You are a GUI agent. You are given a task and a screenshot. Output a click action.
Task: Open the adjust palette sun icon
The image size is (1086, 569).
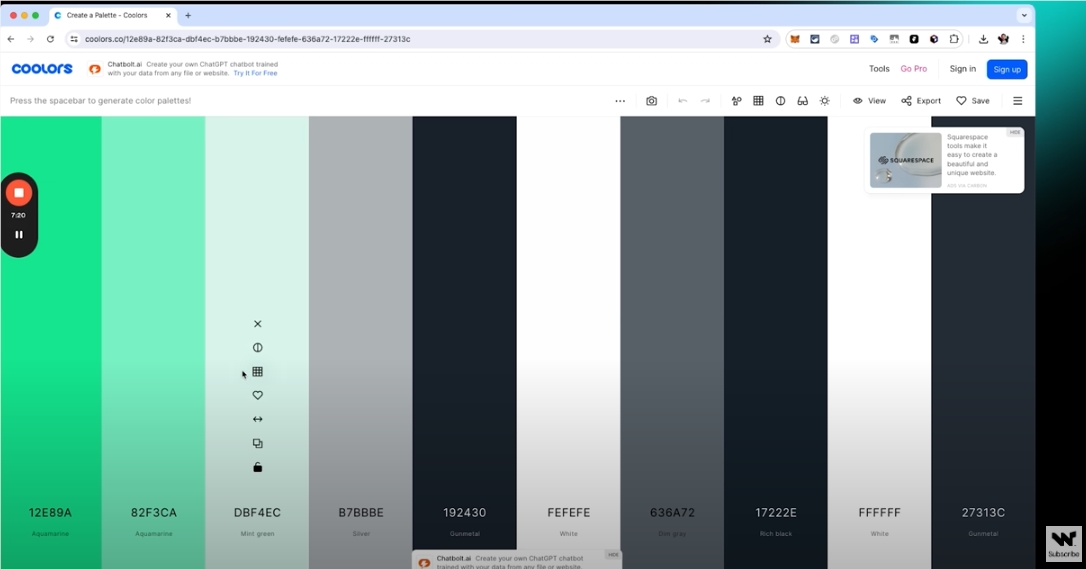(824, 101)
